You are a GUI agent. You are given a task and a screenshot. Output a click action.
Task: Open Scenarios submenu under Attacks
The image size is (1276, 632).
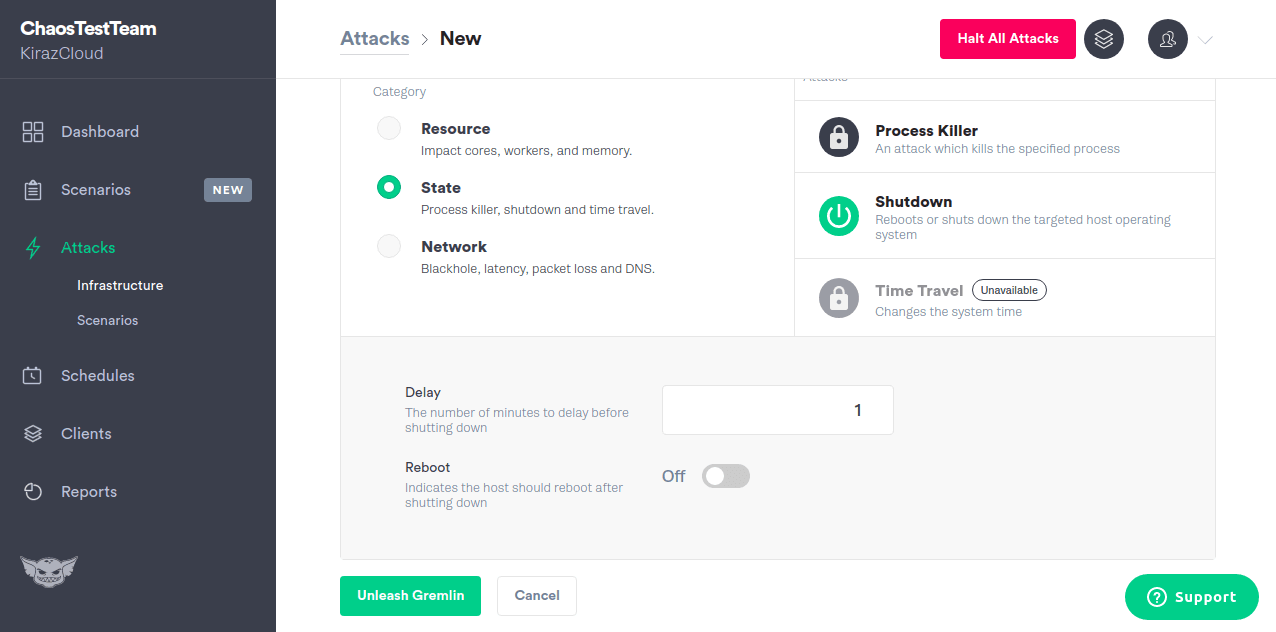(x=107, y=320)
